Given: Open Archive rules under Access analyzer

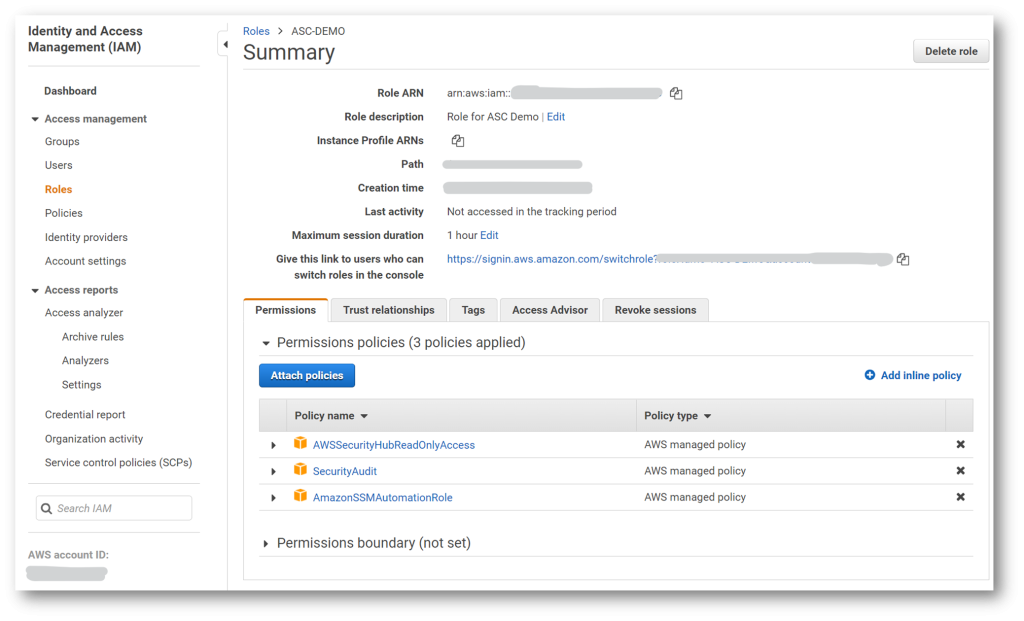Looking at the screenshot, I should (93, 337).
